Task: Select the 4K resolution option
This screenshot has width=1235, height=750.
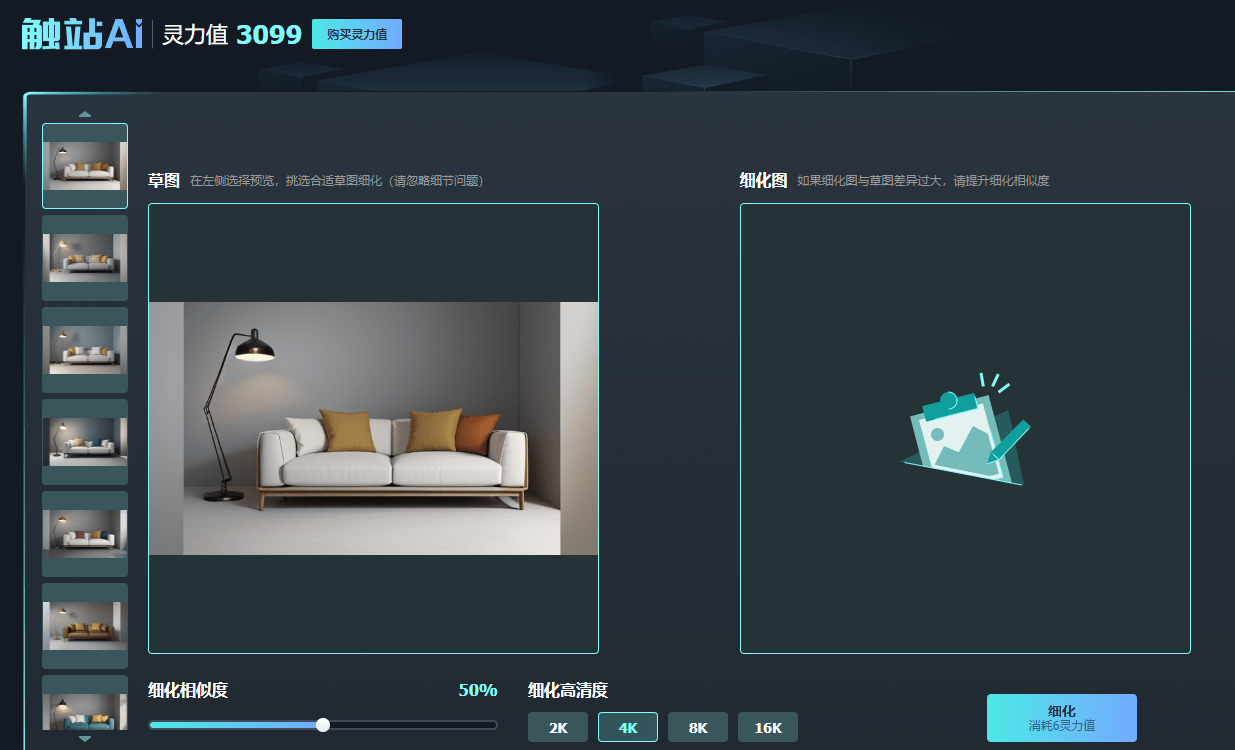Action: coord(628,727)
